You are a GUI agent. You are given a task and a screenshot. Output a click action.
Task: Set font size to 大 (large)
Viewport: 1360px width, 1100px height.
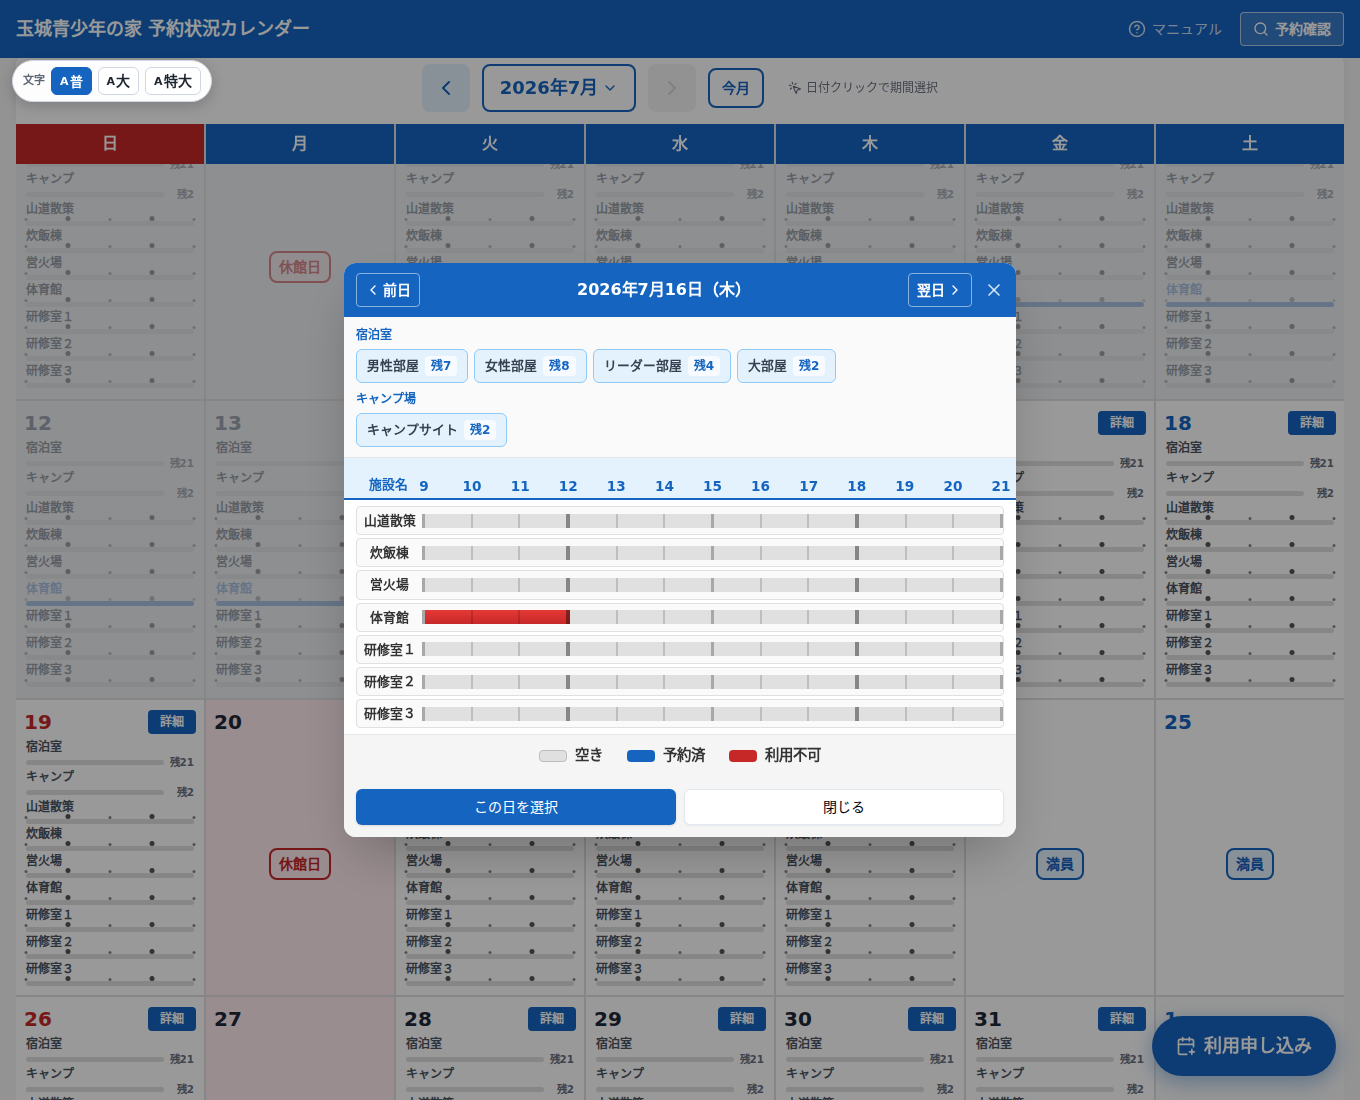(118, 81)
